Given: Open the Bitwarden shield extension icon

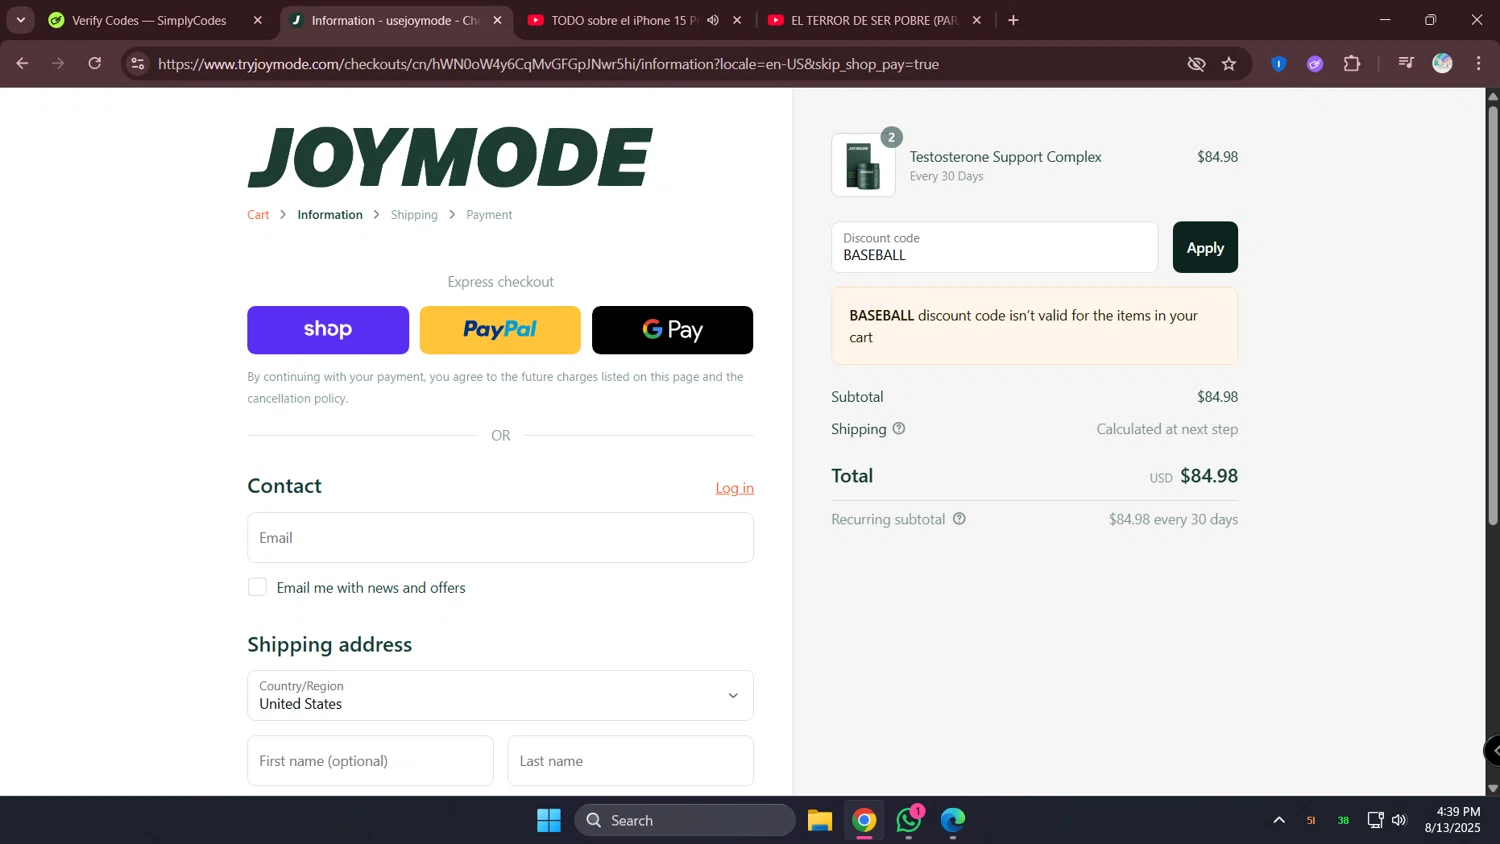Looking at the screenshot, I should 1278,64.
